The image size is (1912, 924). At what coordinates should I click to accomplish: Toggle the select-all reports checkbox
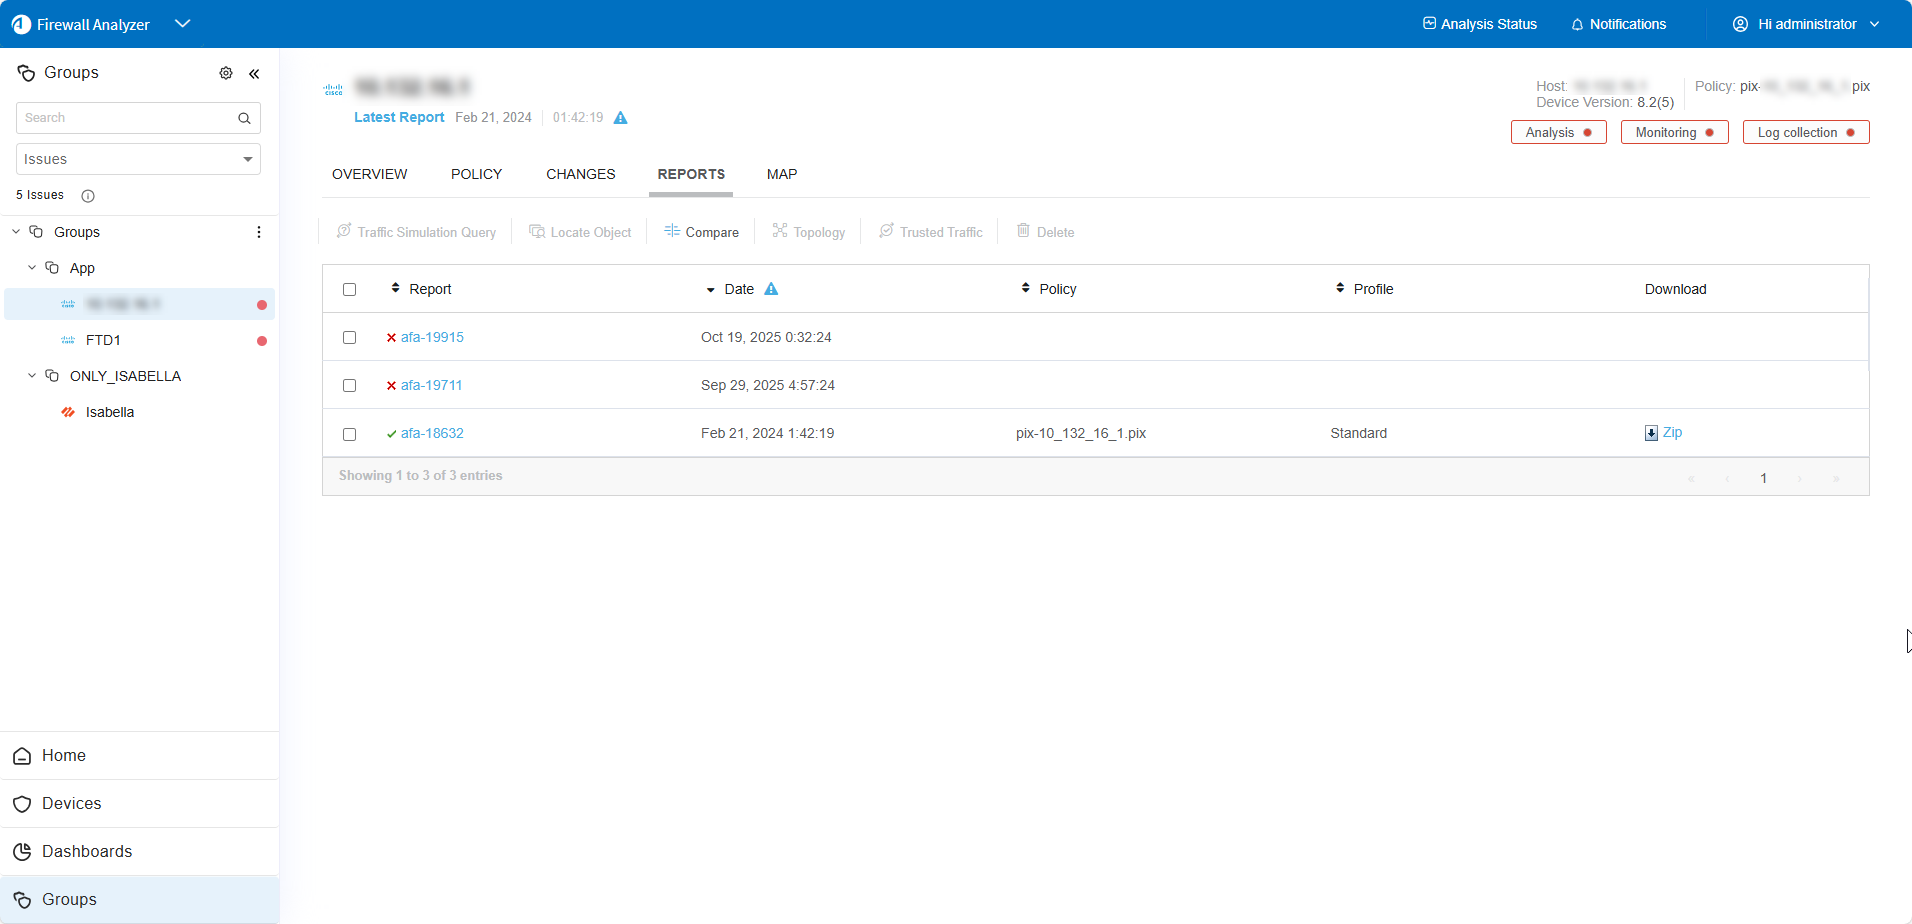[350, 290]
